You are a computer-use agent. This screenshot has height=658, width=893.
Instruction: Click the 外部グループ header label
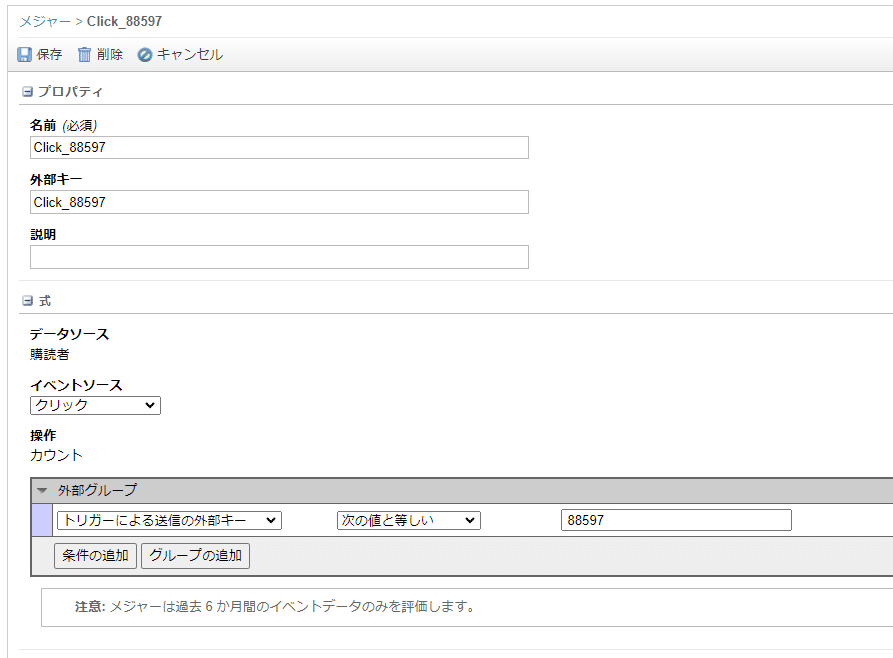pyautogui.click(x=97, y=490)
